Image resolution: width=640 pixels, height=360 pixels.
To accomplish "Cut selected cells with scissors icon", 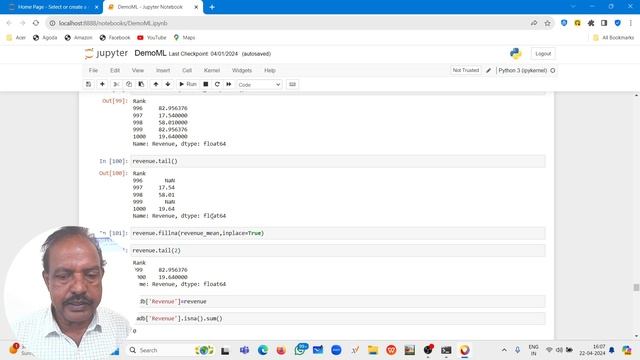I will tap(116, 84).
